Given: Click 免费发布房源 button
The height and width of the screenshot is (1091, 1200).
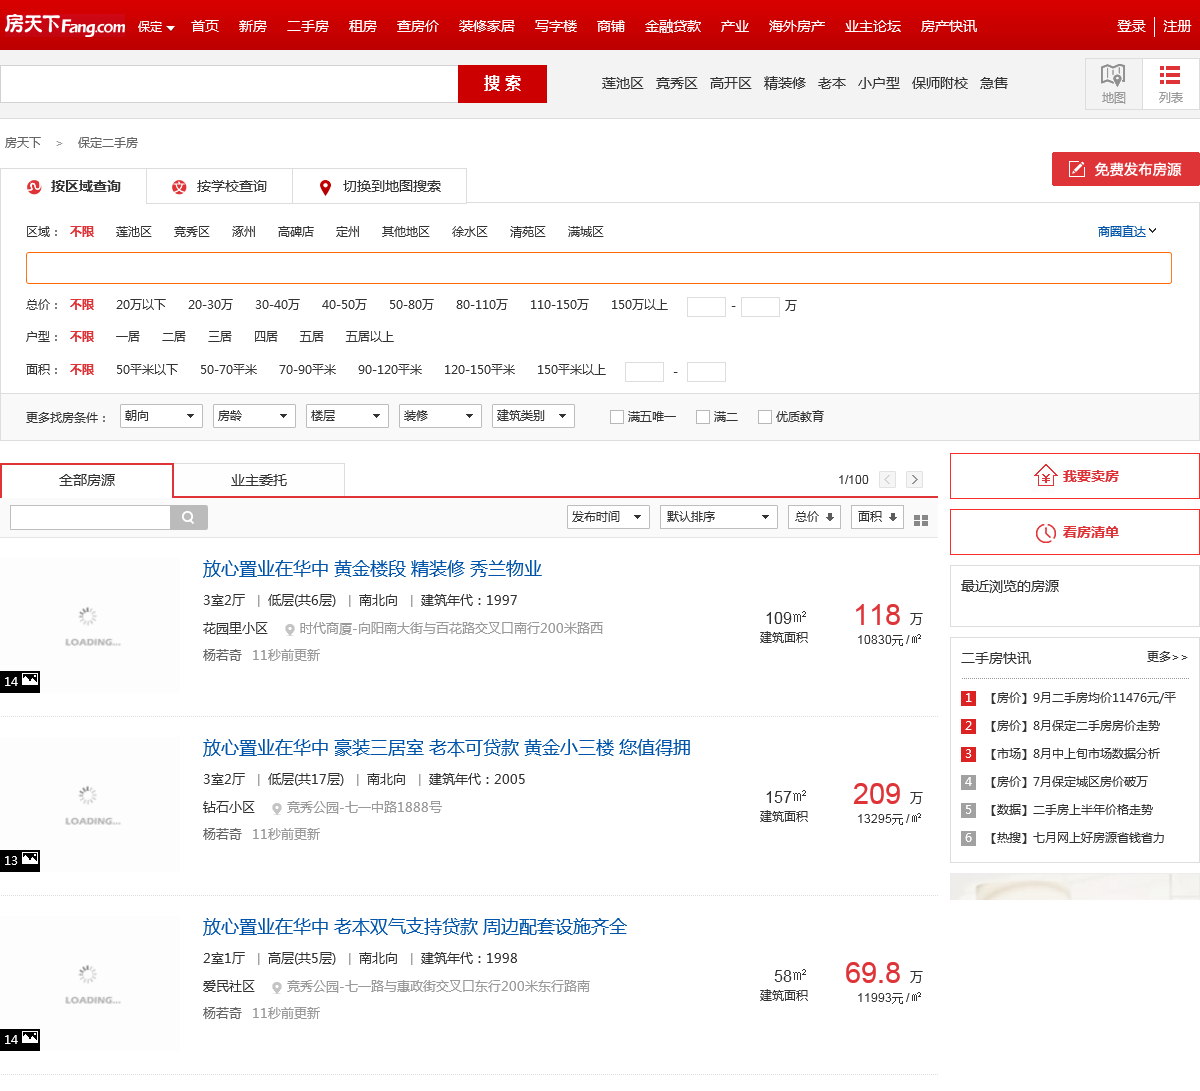Looking at the screenshot, I should click(1125, 169).
